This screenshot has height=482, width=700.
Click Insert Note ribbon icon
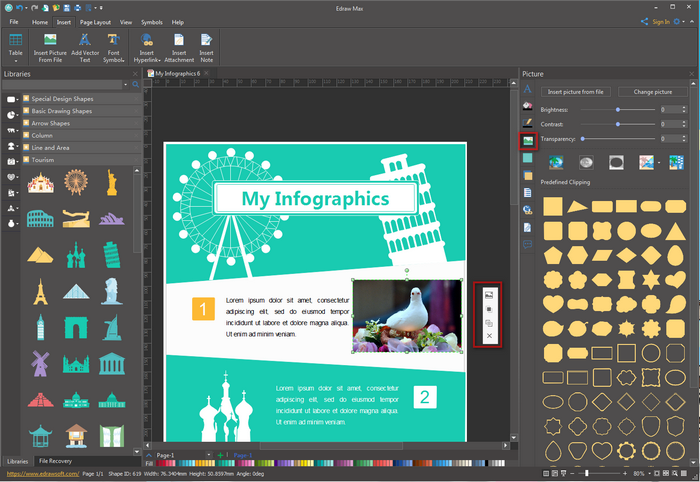pyautogui.click(x=206, y=41)
